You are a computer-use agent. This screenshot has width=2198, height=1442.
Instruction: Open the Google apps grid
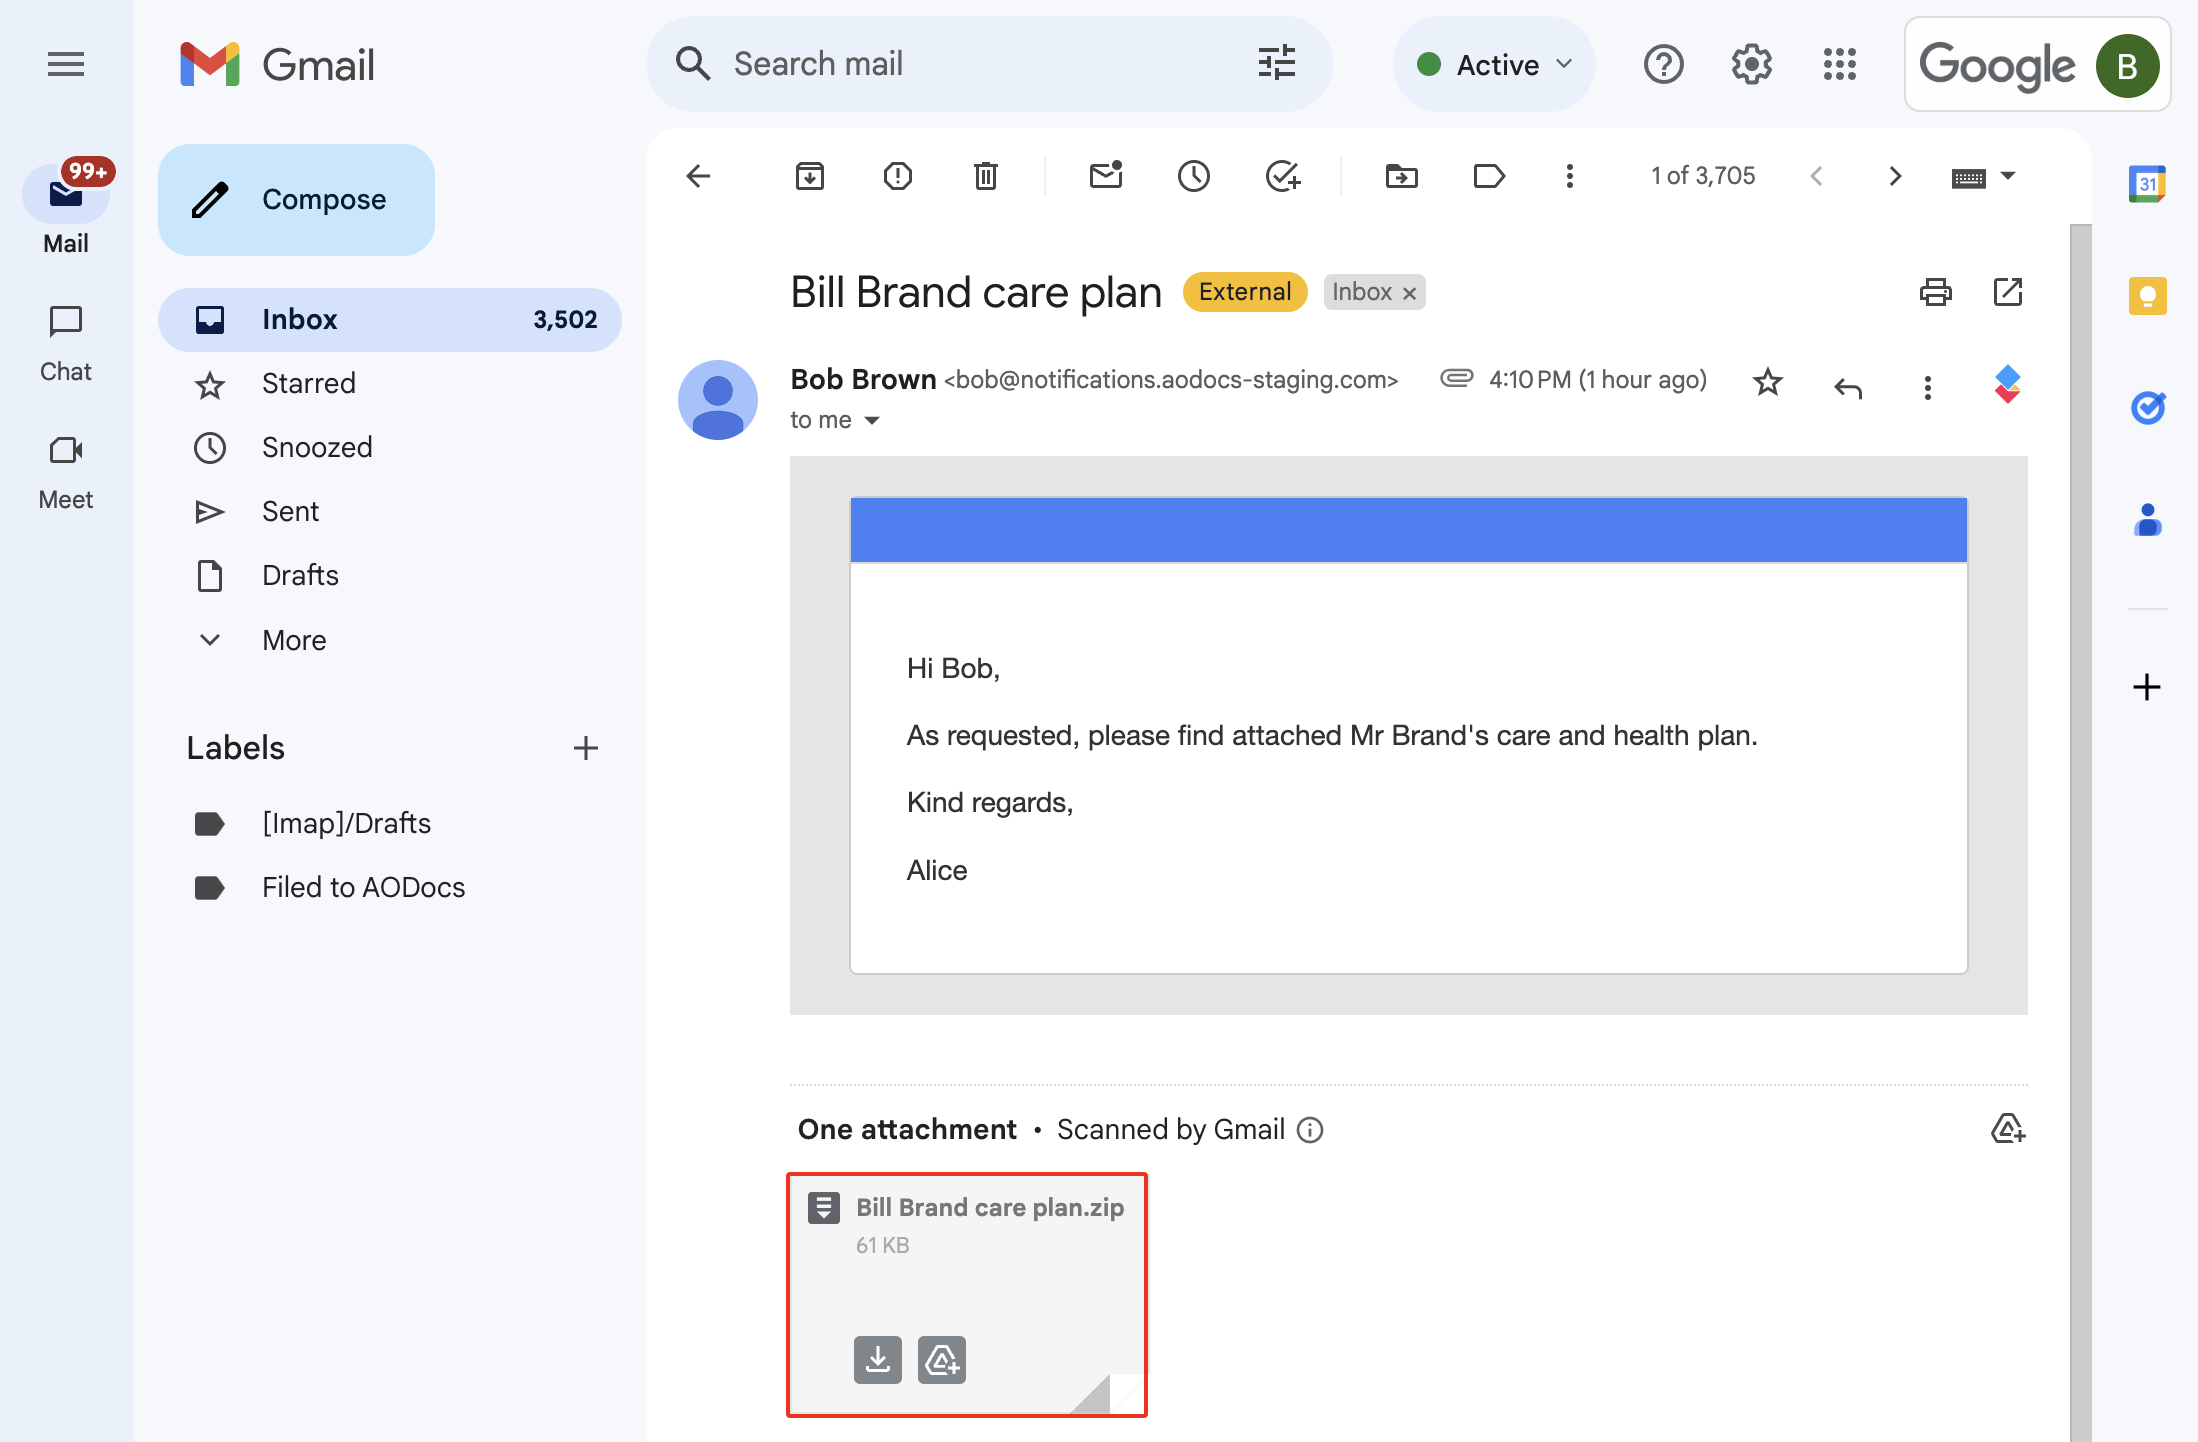click(1840, 65)
